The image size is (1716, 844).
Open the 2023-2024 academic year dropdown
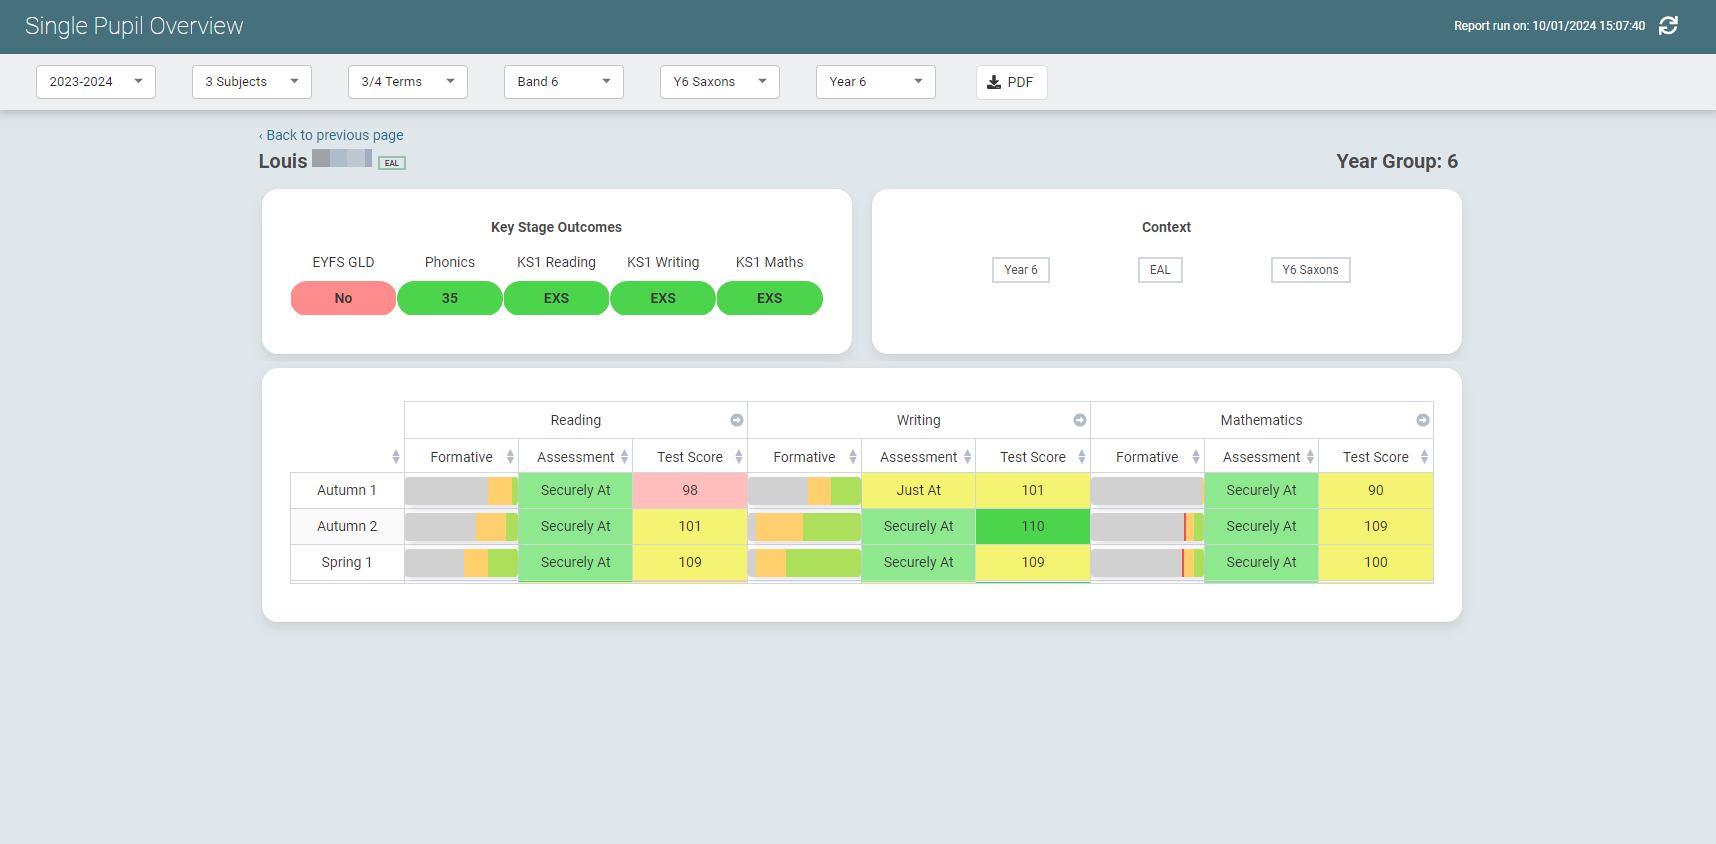(96, 82)
